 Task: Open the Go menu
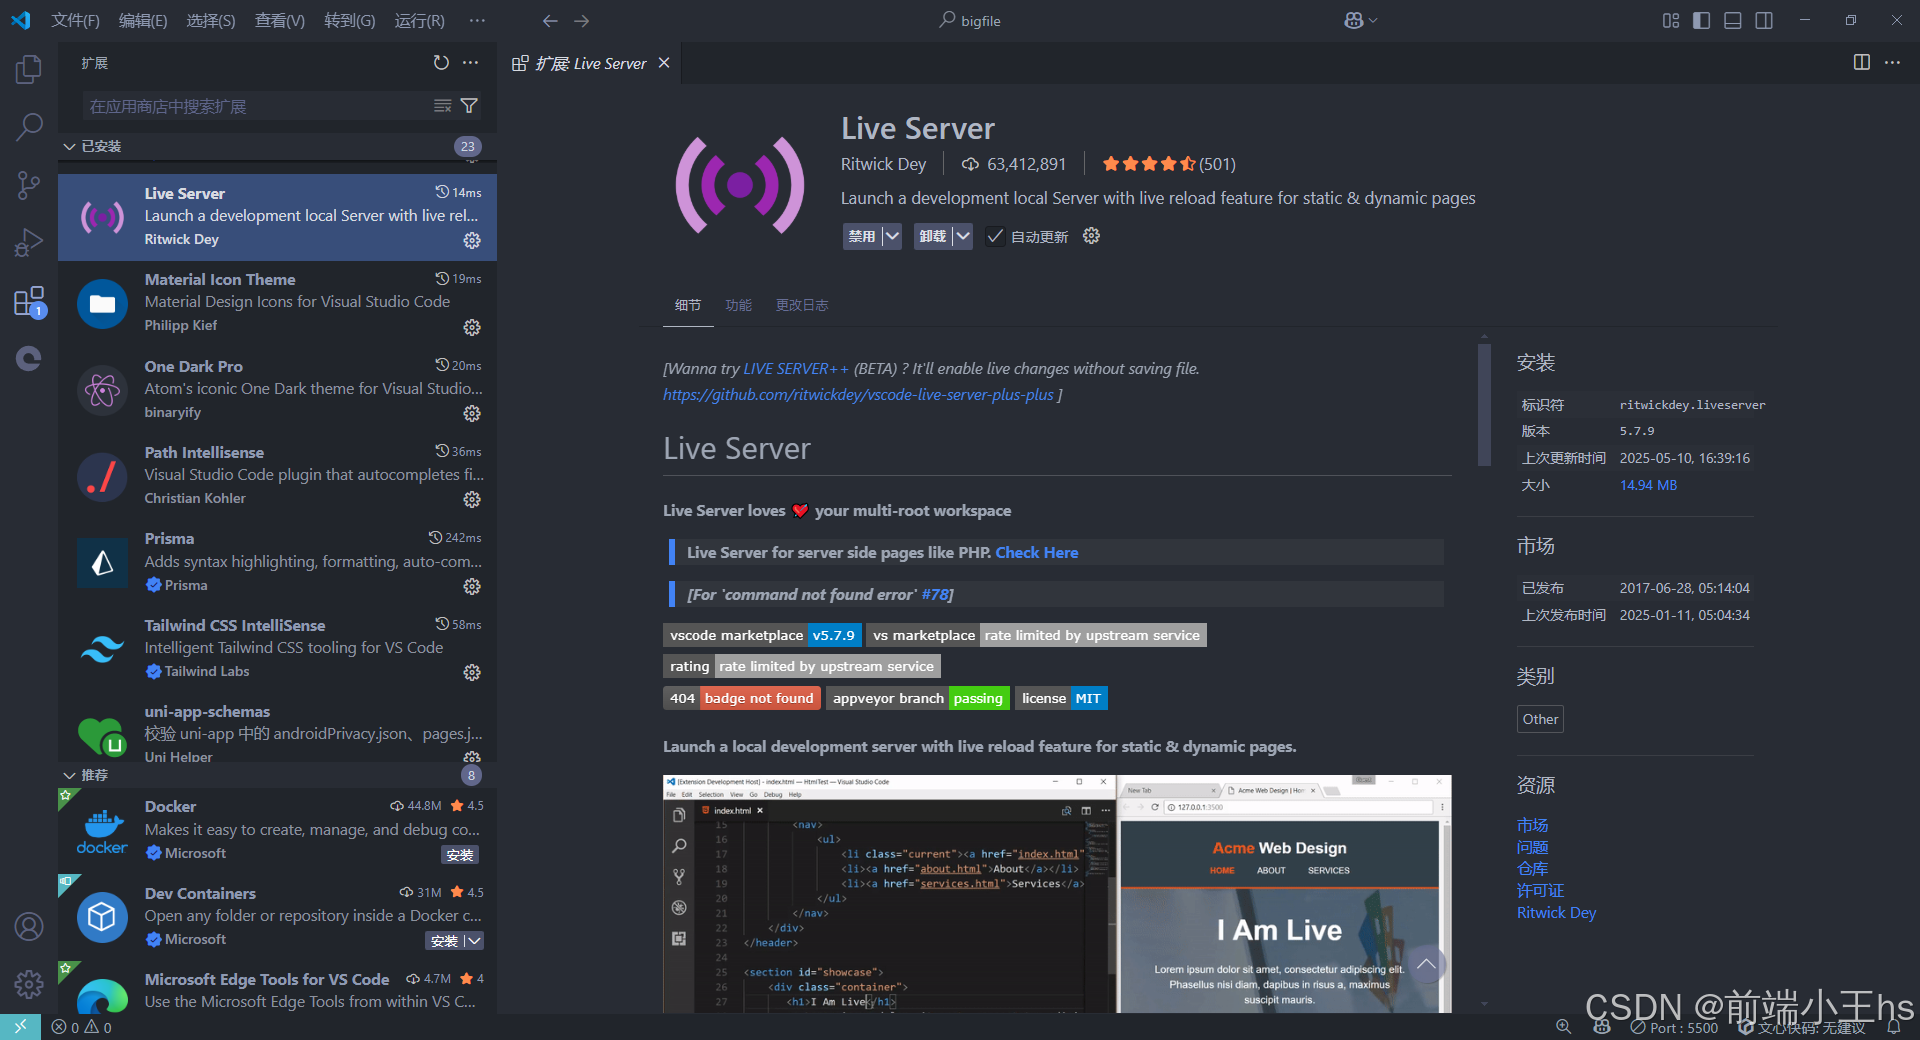[350, 20]
